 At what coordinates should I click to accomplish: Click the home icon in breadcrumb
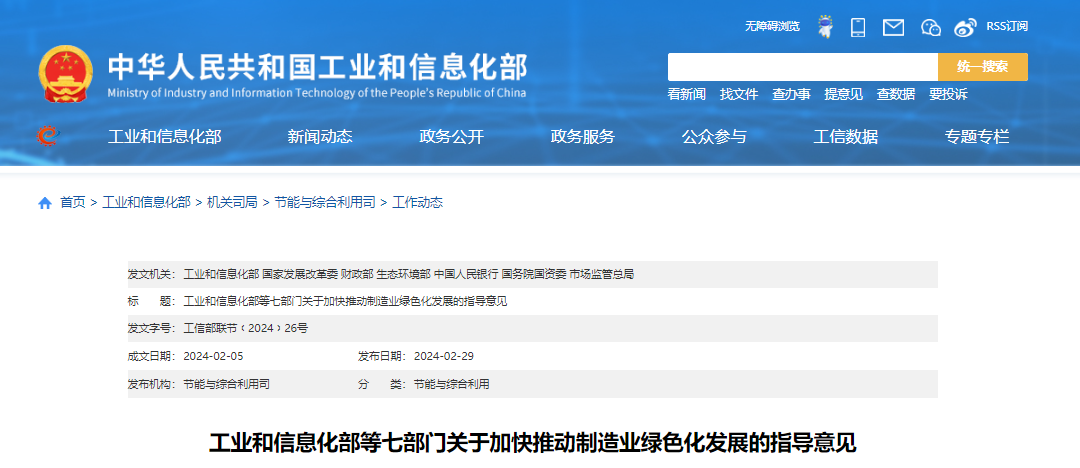[45, 203]
